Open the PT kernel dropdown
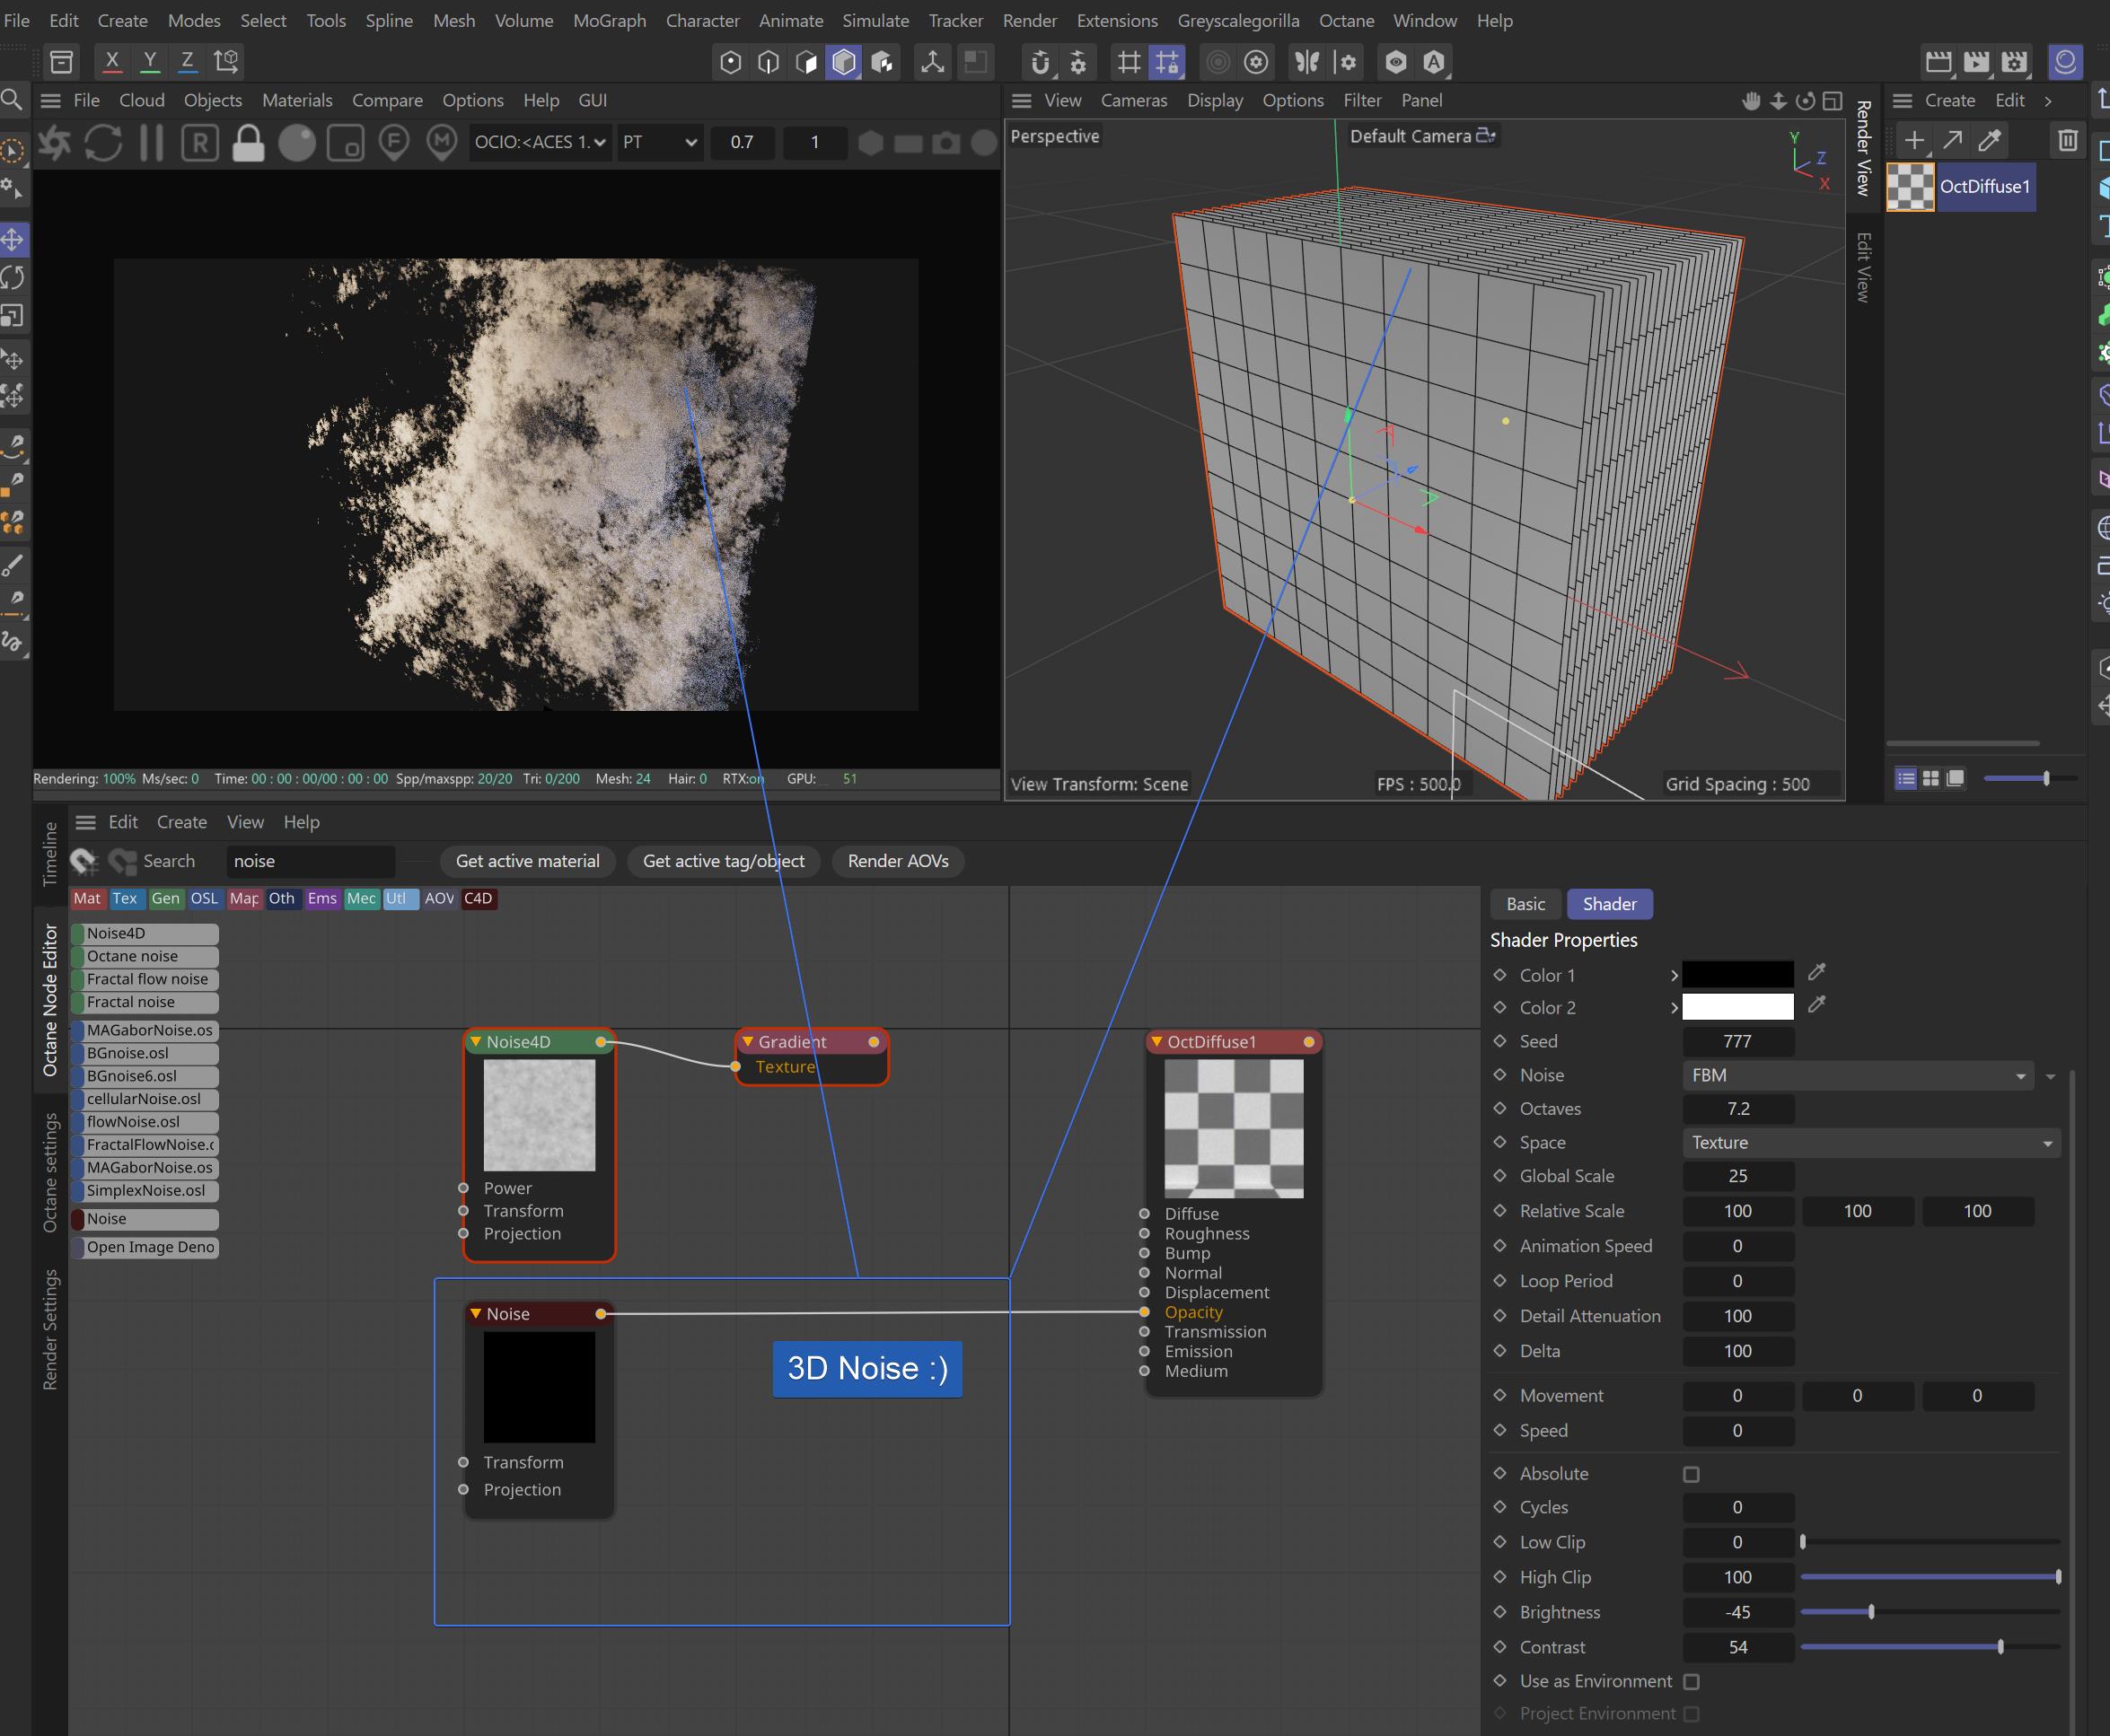 pyautogui.click(x=659, y=143)
